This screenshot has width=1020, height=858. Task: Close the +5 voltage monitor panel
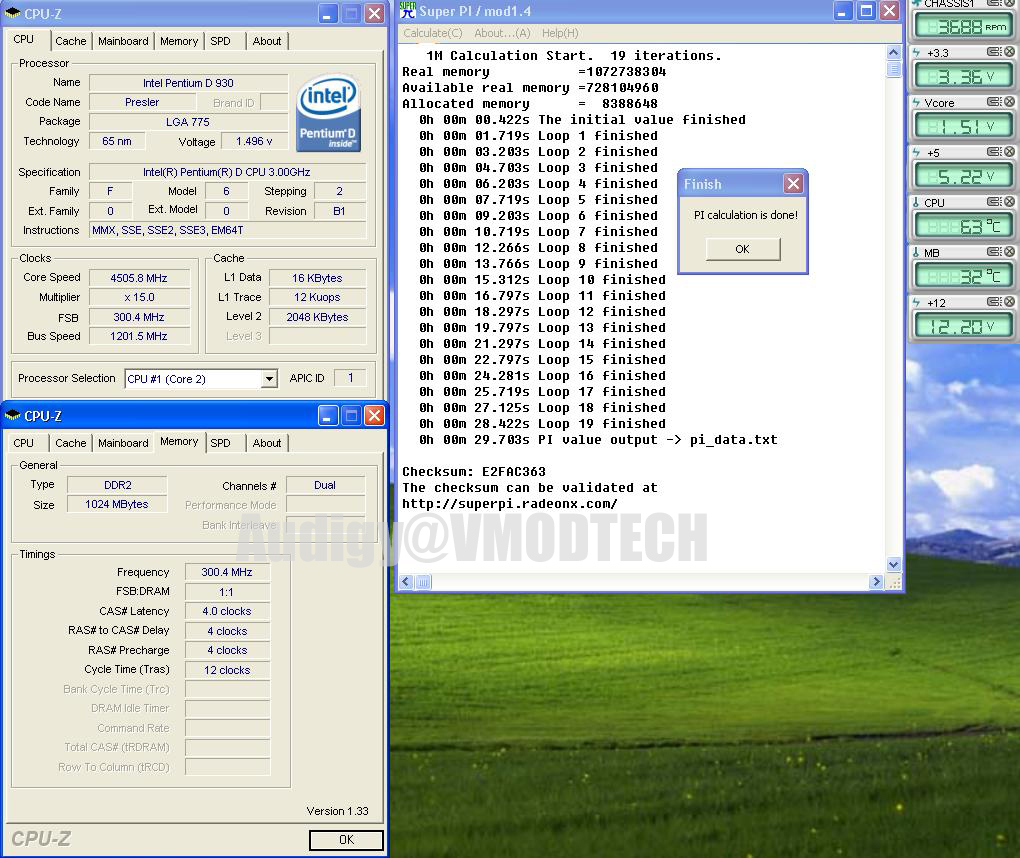click(1009, 152)
